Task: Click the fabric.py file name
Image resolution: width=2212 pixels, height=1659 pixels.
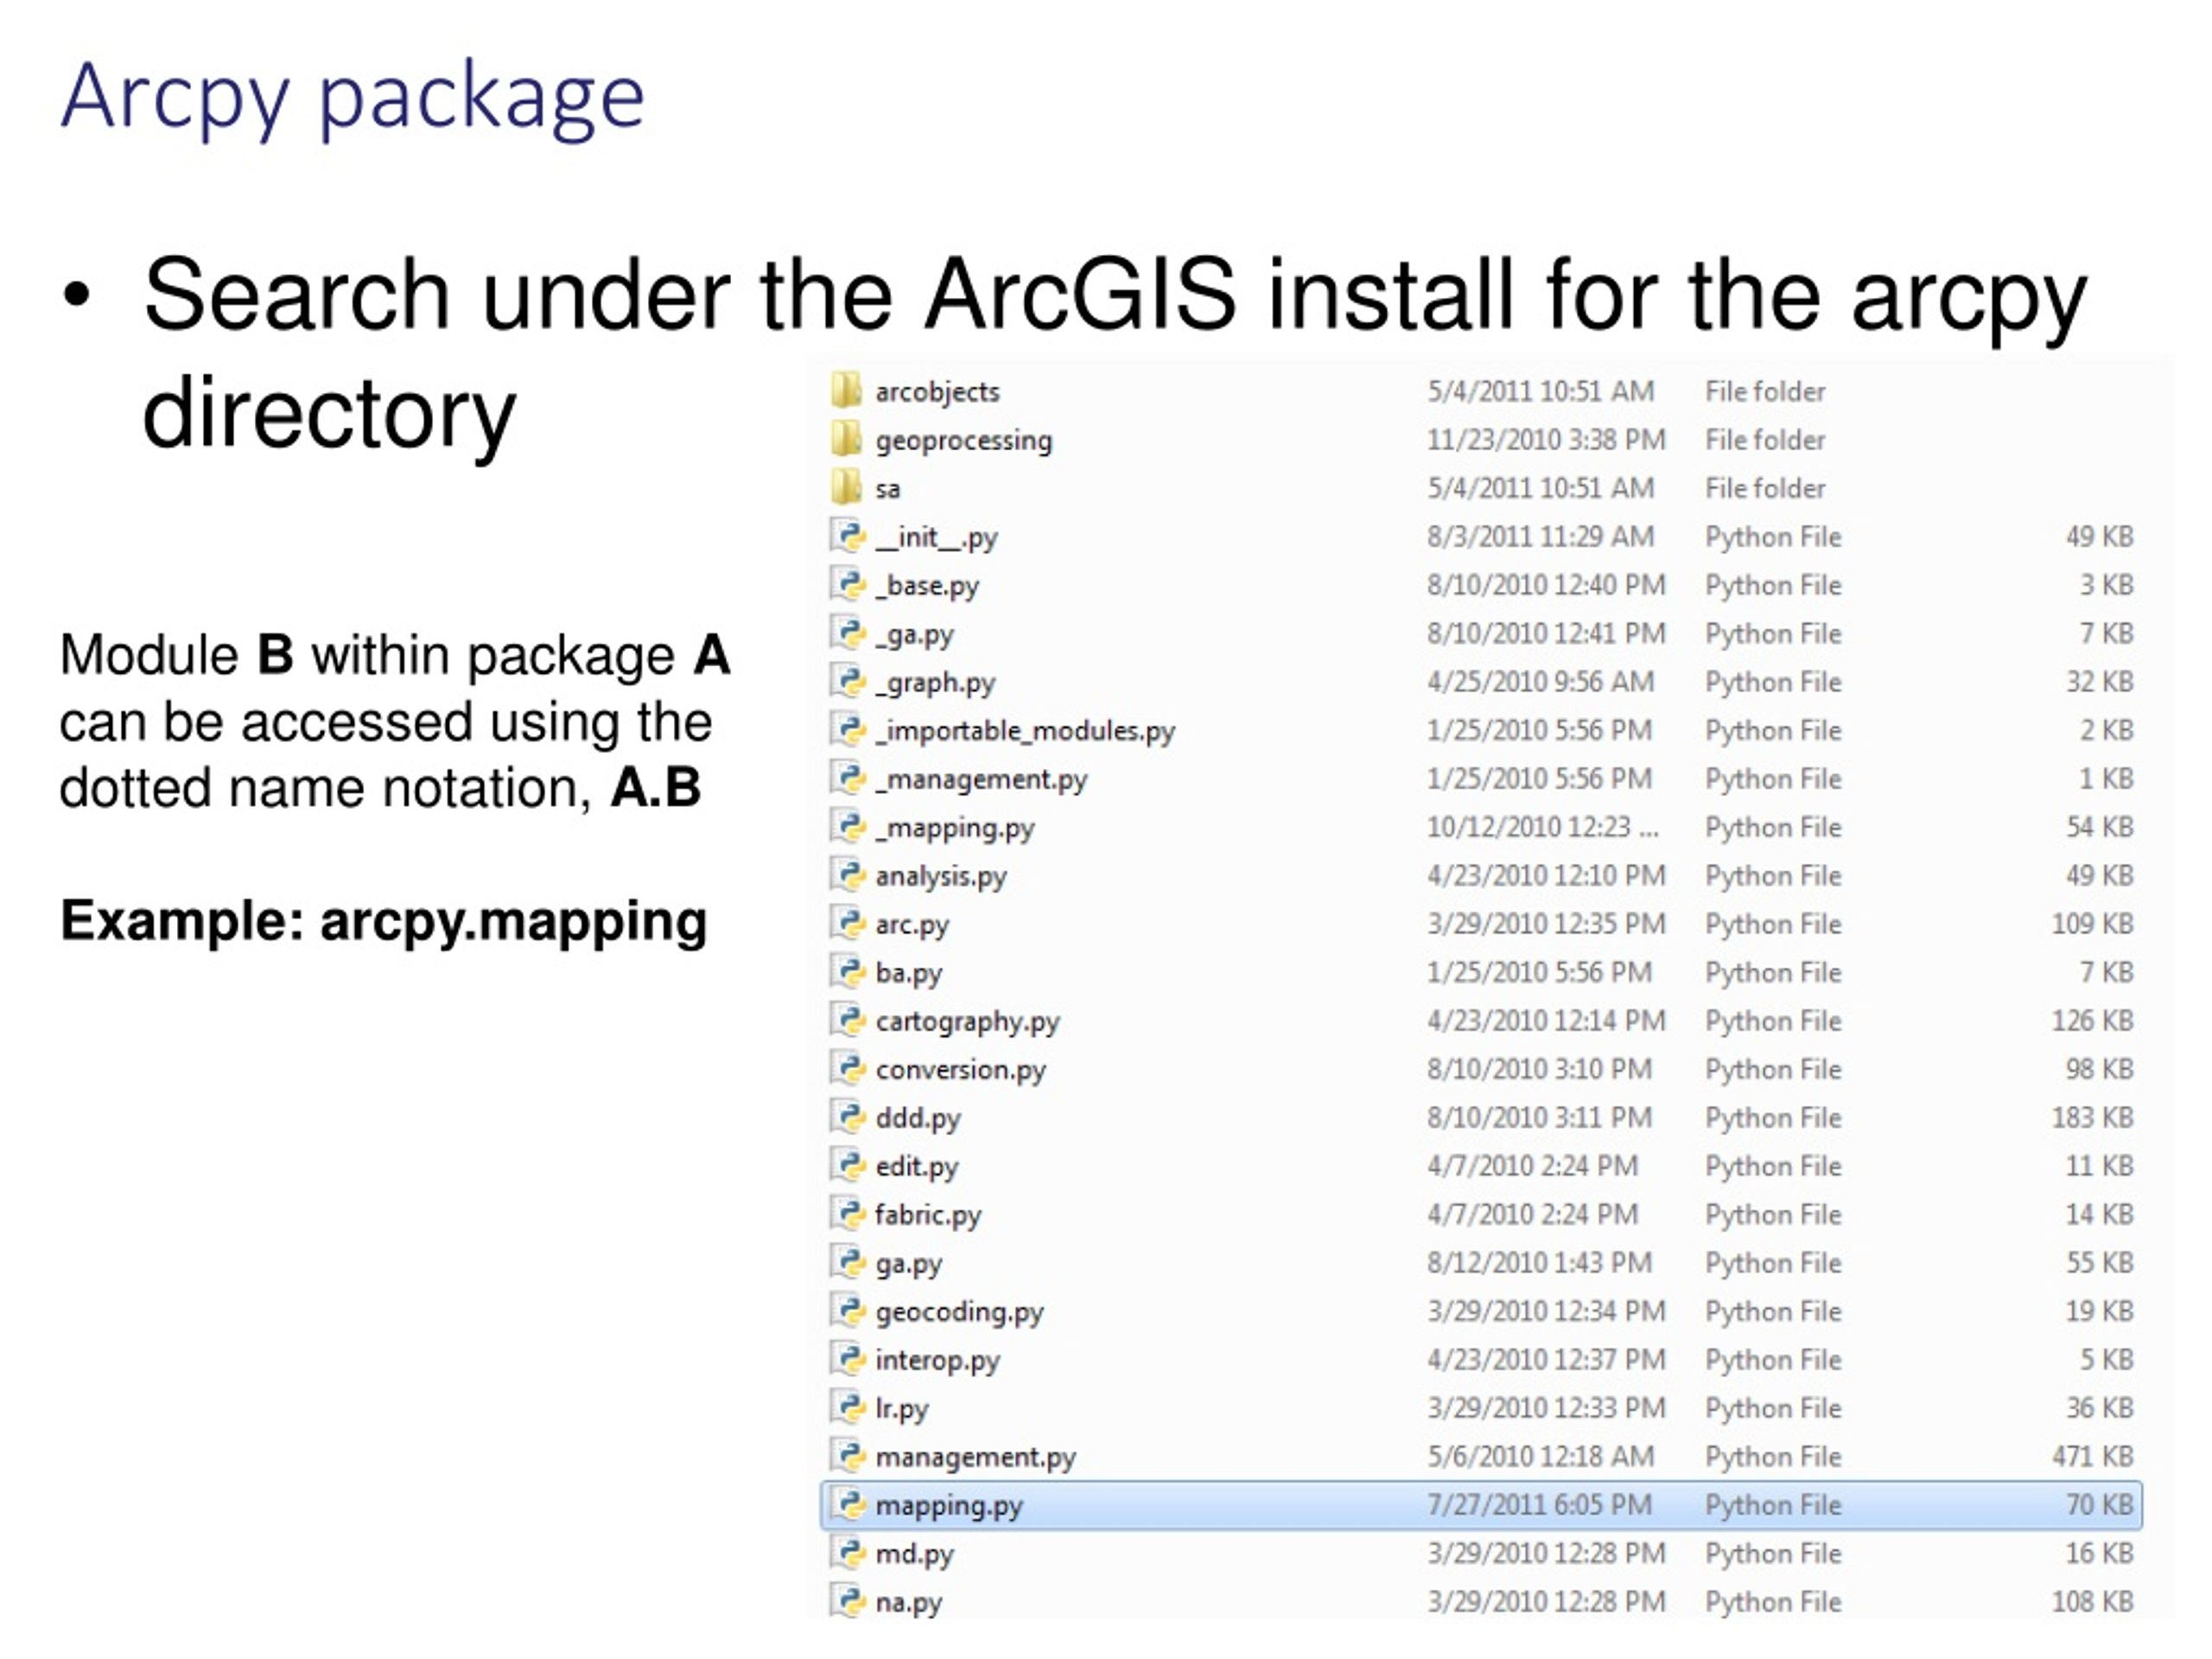Action: tap(927, 1215)
